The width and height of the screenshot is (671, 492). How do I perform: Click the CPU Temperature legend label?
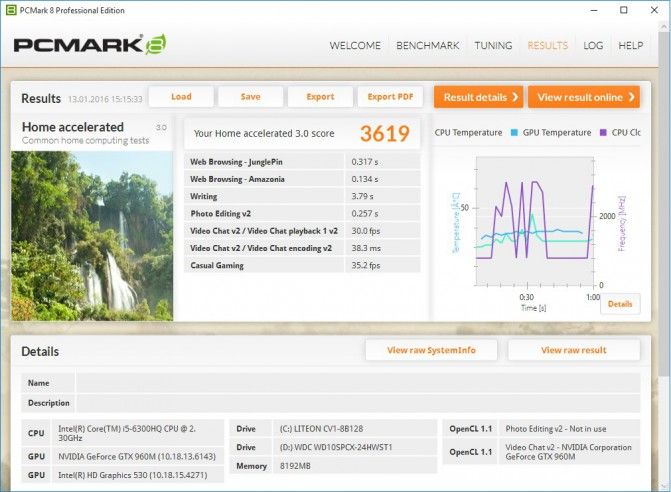[x=468, y=133]
